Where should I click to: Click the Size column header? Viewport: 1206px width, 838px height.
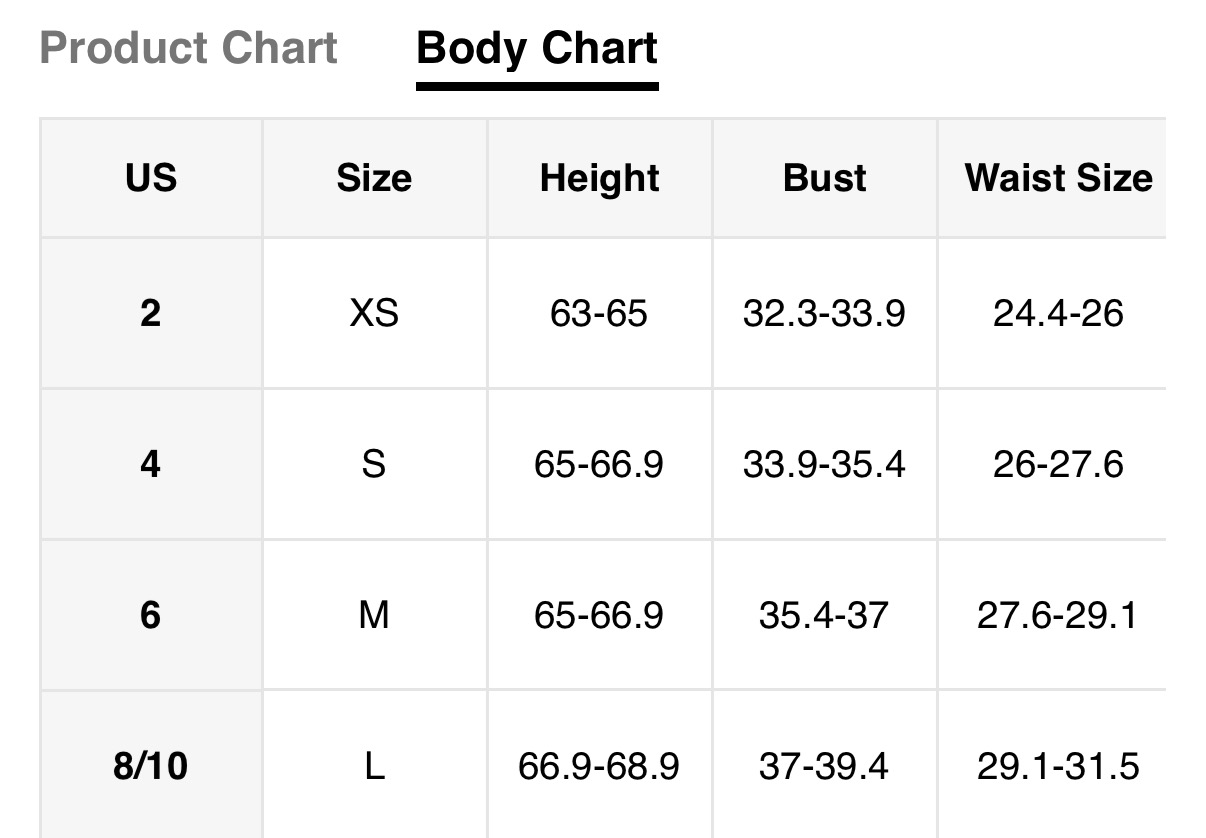(x=374, y=178)
